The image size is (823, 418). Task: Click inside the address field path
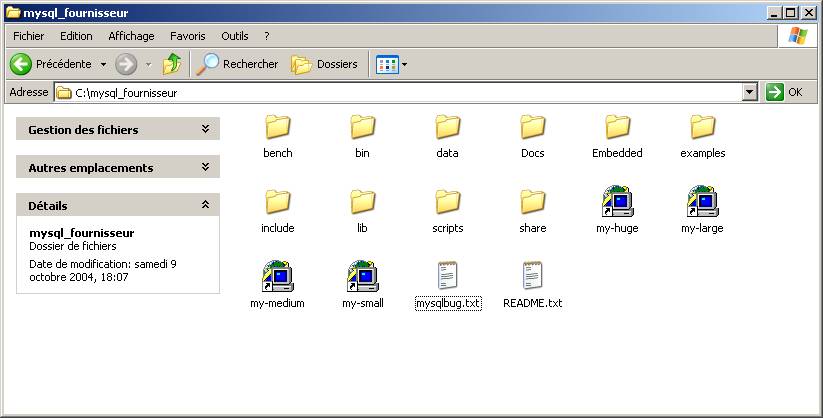400,92
